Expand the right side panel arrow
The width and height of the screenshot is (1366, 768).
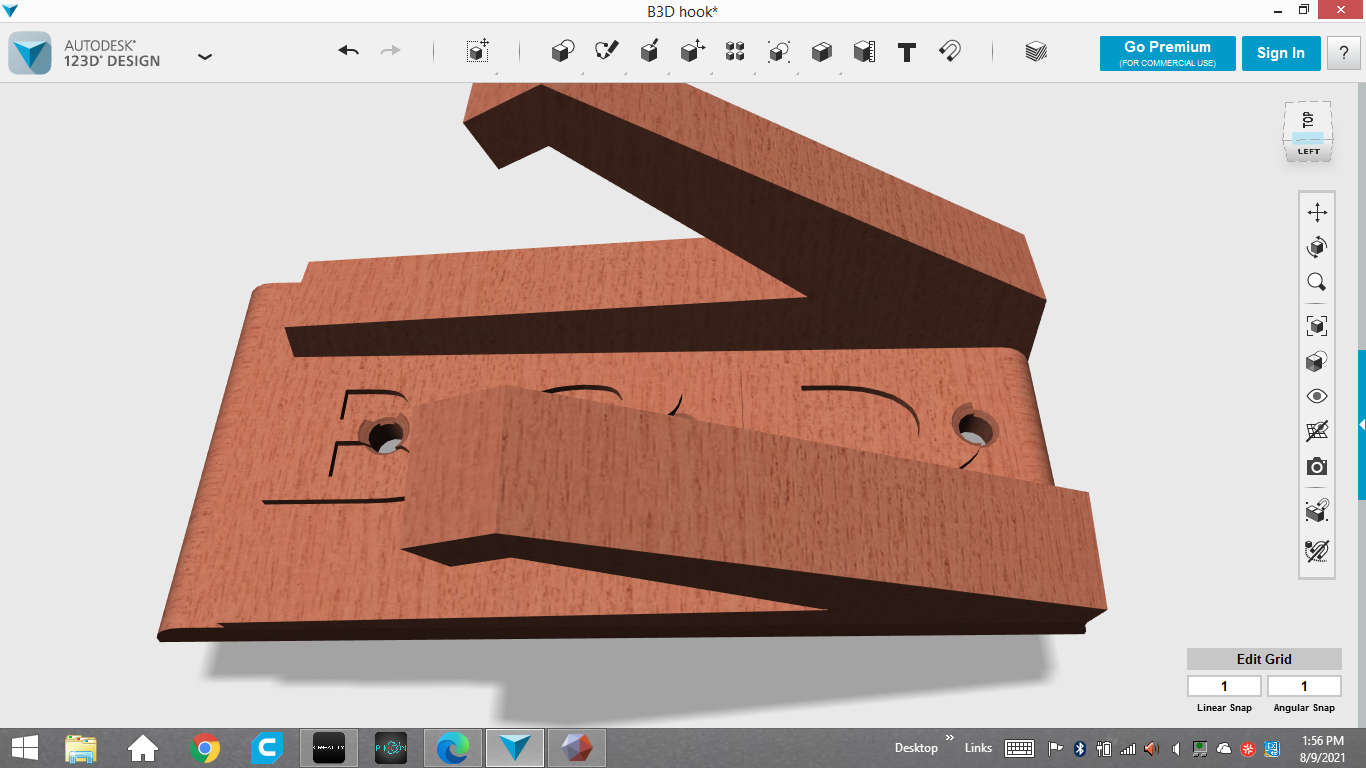(x=1361, y=425)
